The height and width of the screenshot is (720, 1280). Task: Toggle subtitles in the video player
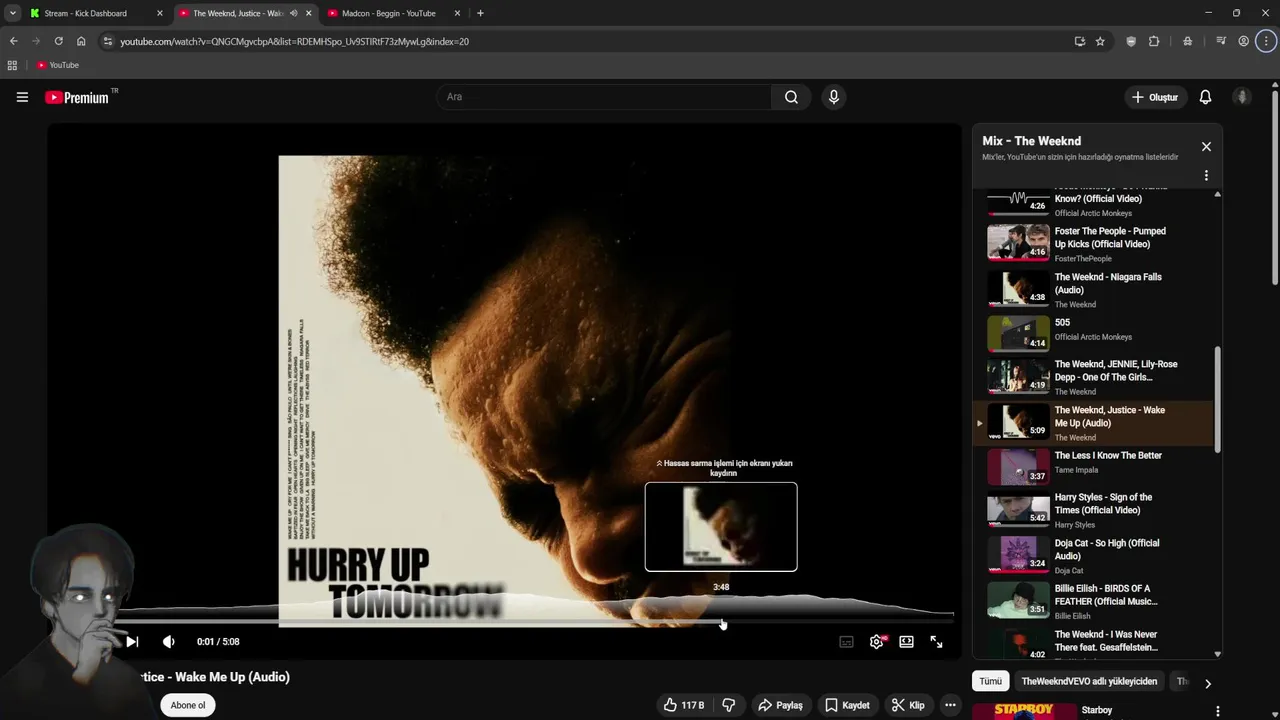pyautogui.click(x=846, y=642)
